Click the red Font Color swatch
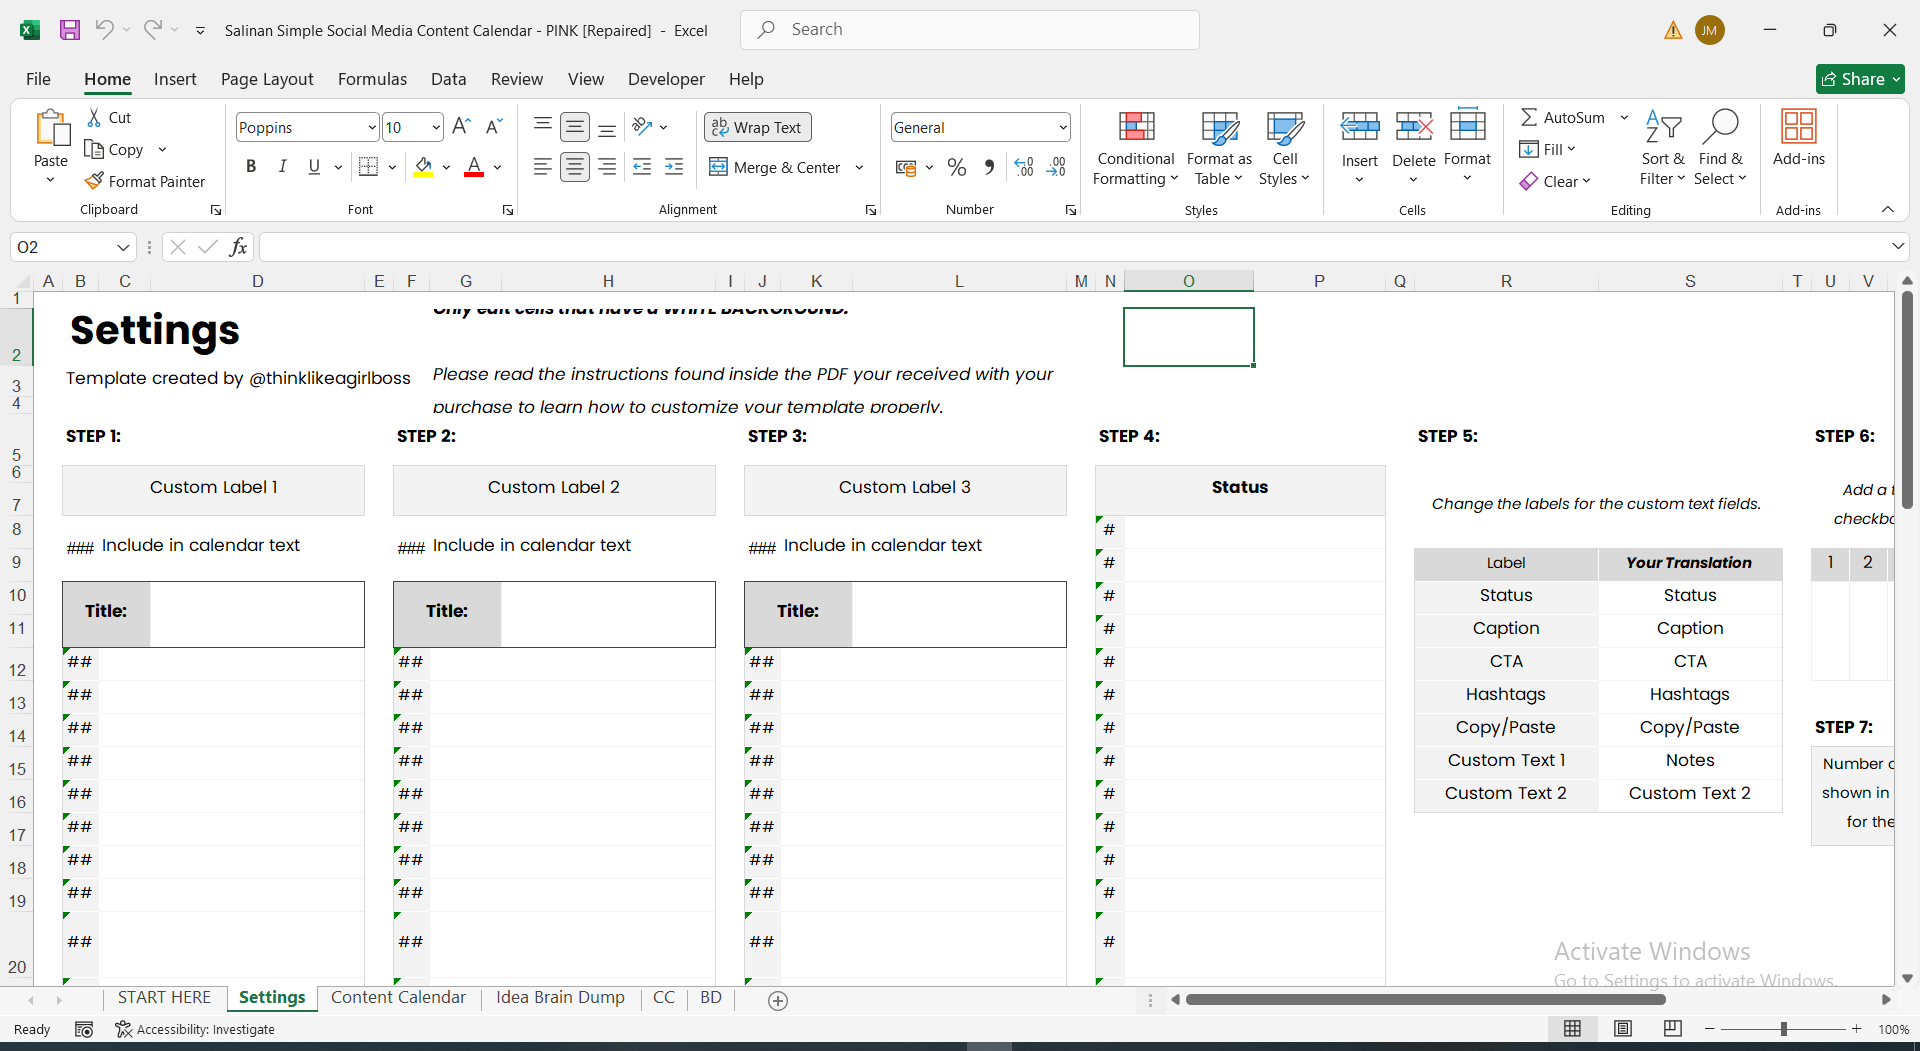Viewport: 1920px width, 1051px height. (x=474, y=167)
